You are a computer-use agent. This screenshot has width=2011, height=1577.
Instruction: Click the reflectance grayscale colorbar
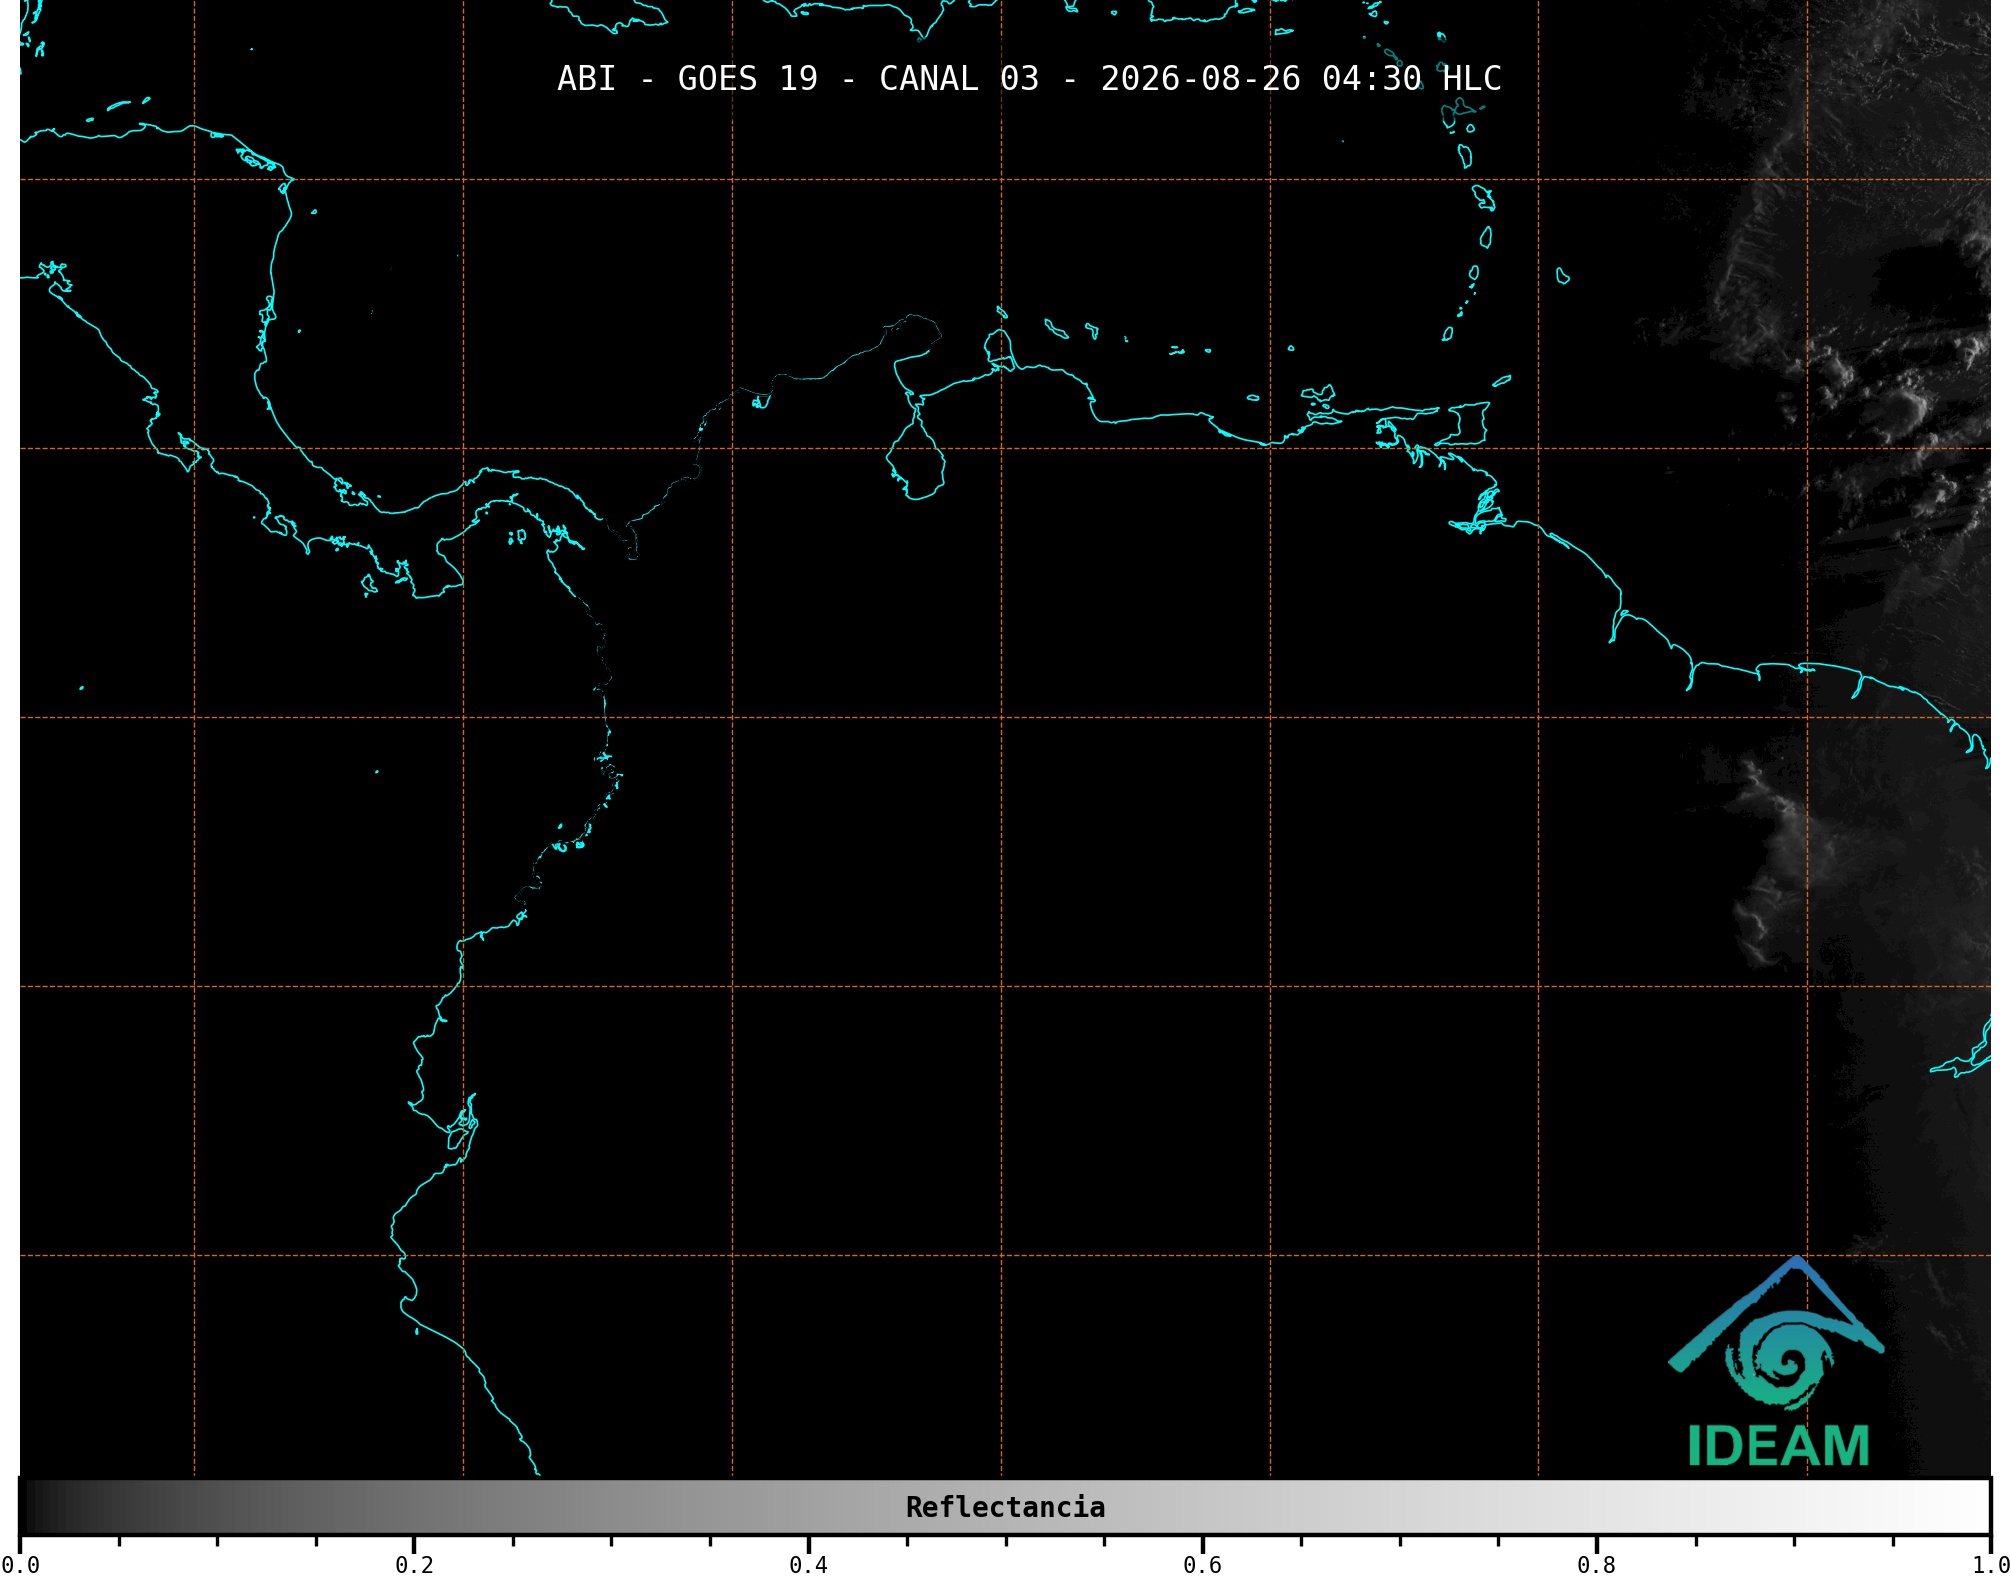tap(1005, 1507)
